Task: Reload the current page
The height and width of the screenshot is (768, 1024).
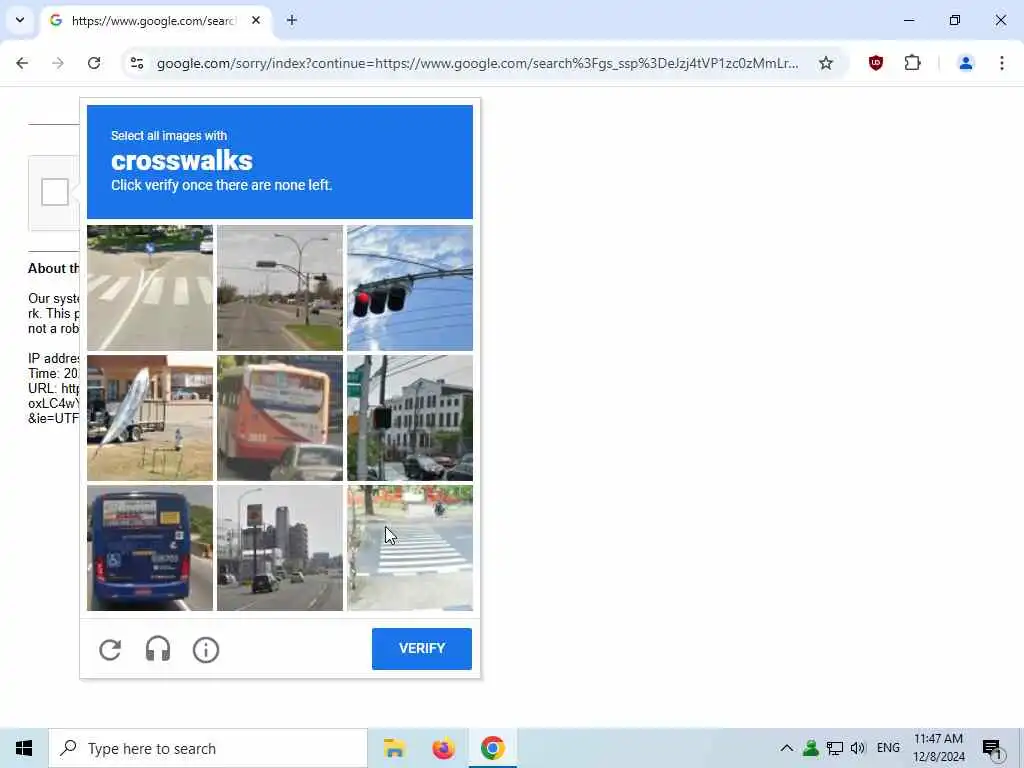Action: [94, 63]
